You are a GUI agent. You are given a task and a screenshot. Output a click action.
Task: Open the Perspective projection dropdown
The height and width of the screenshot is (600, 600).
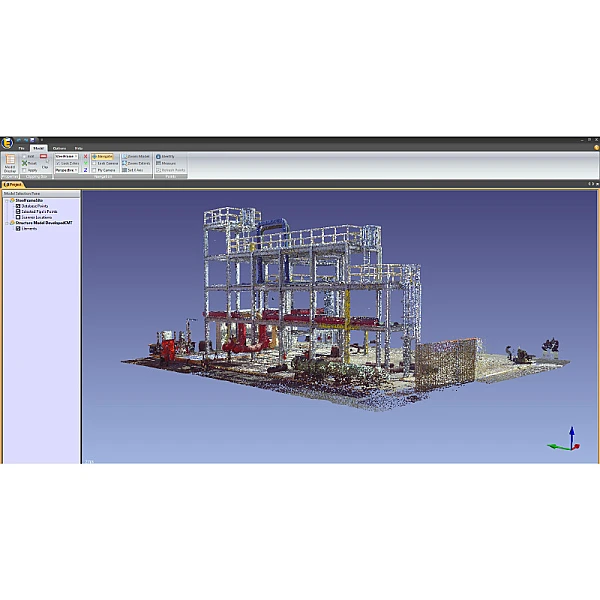point(67,170)
